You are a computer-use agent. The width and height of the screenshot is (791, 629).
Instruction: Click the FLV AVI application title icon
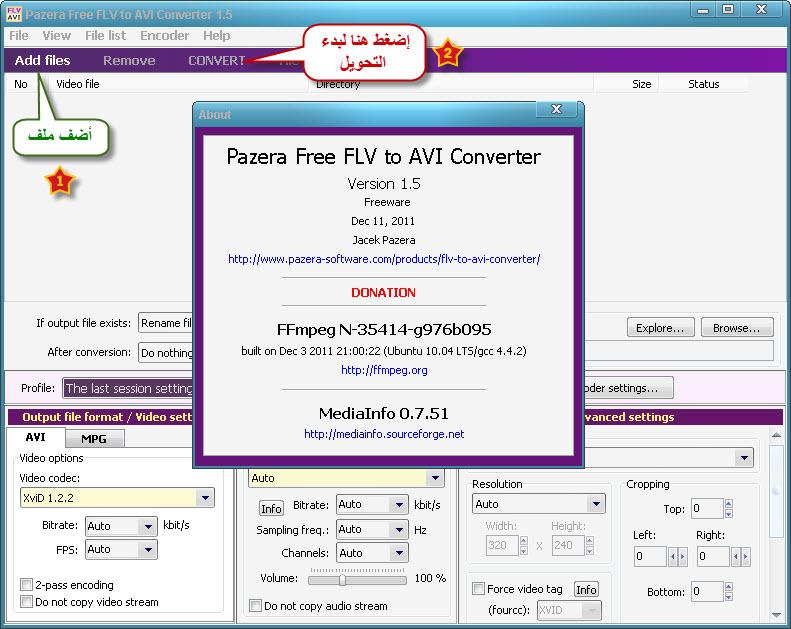[14, 14]
